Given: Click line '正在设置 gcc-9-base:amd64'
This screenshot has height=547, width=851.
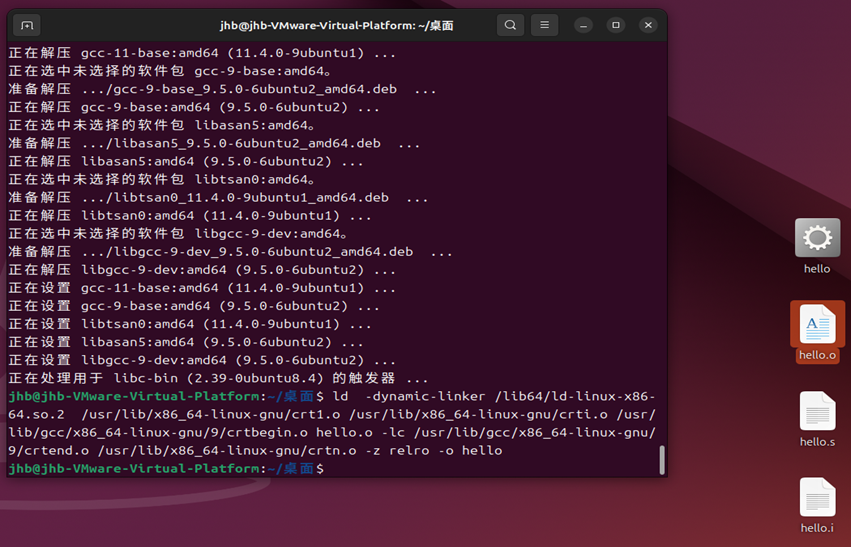Looking at the screenshot, I should click(194, 306).
